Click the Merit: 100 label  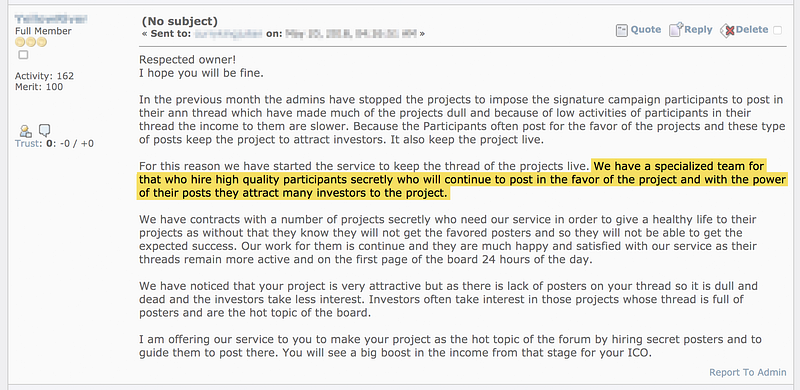39,87
